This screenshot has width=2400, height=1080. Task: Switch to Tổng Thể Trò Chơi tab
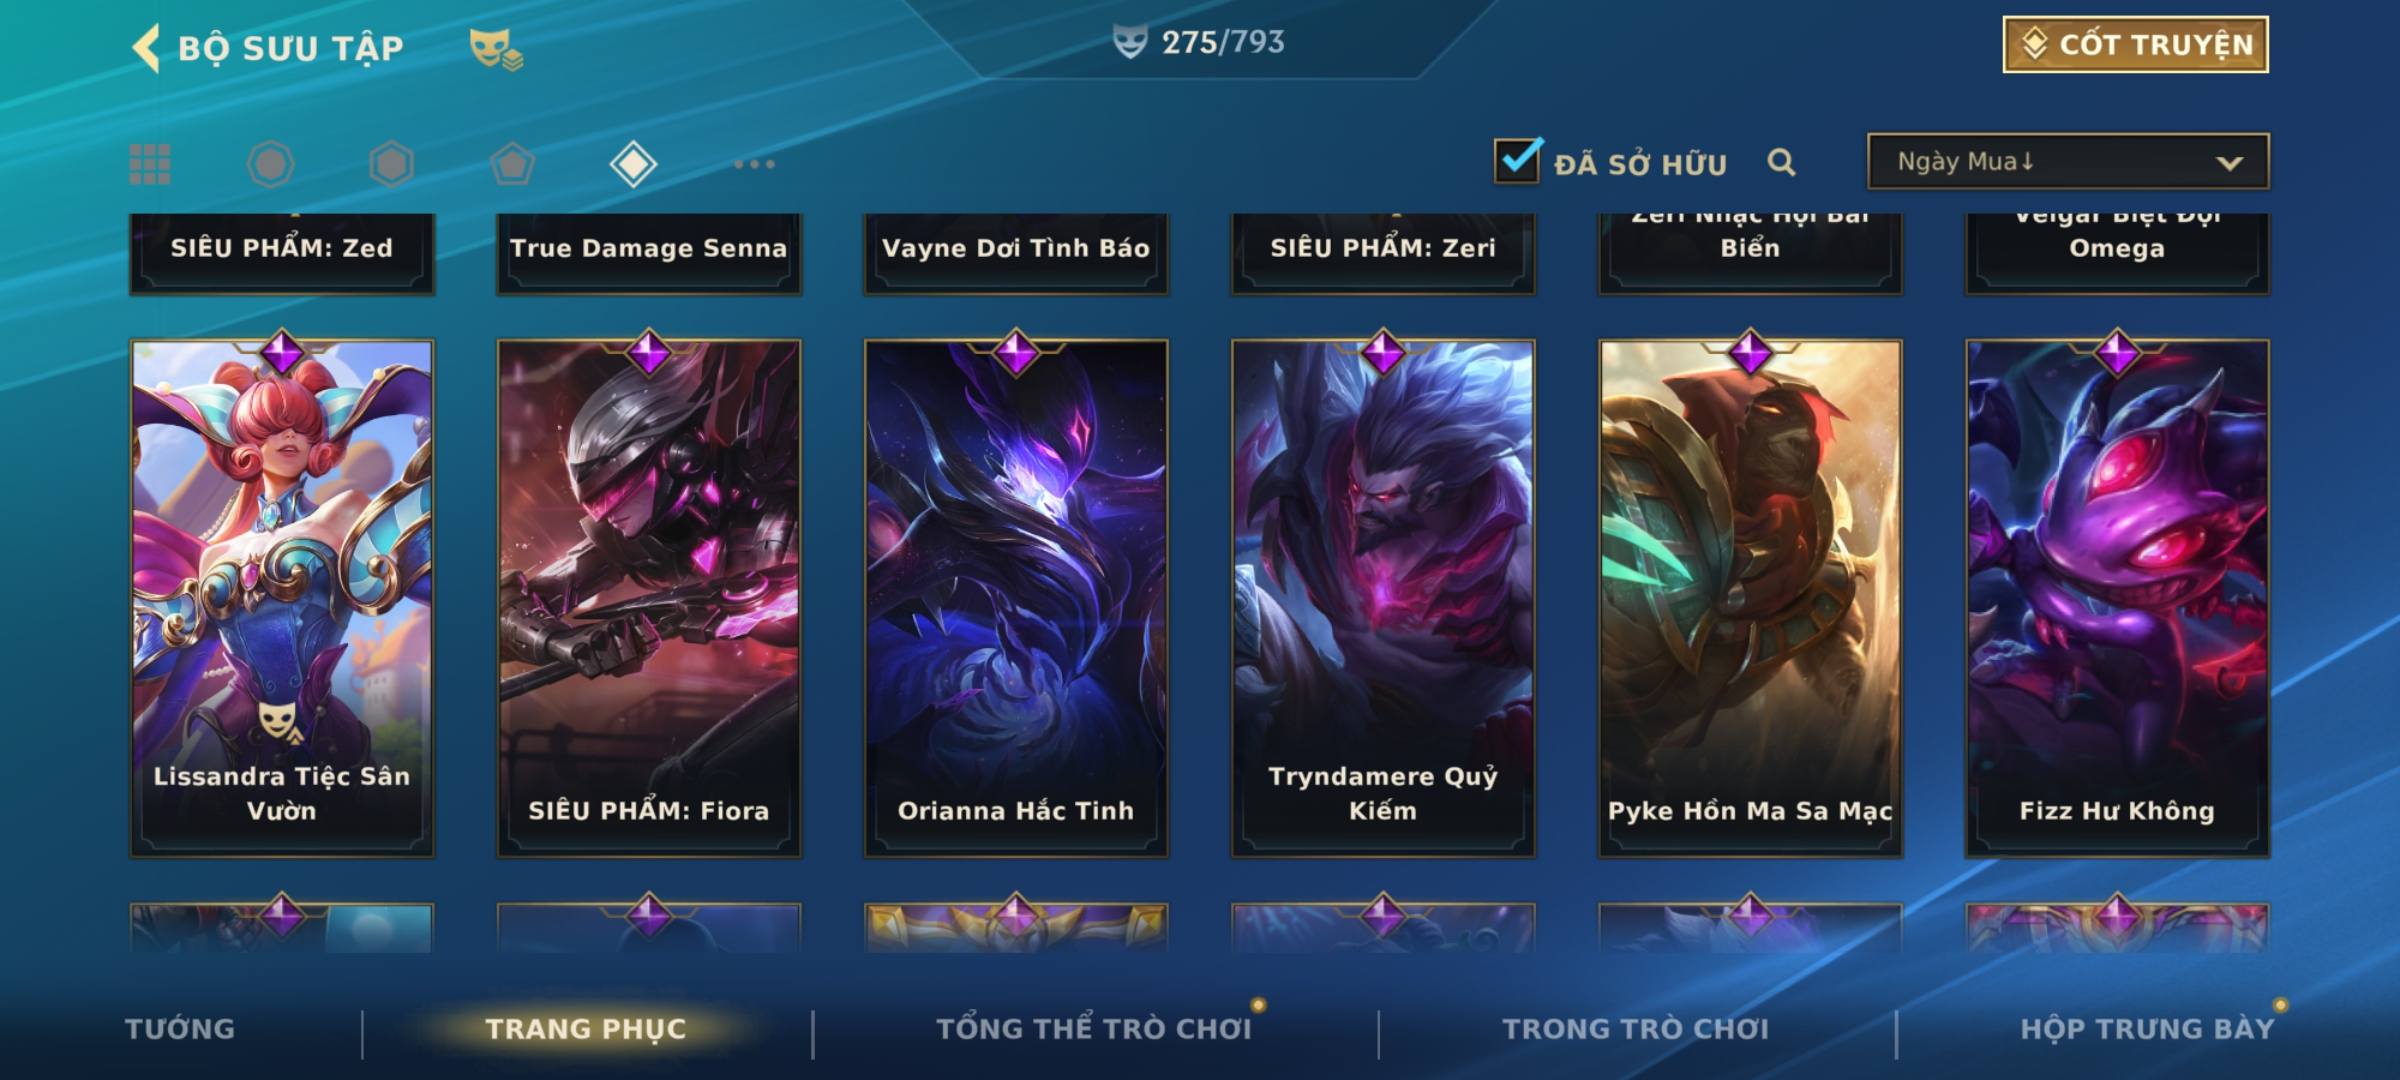(x=1094, y=1028)
